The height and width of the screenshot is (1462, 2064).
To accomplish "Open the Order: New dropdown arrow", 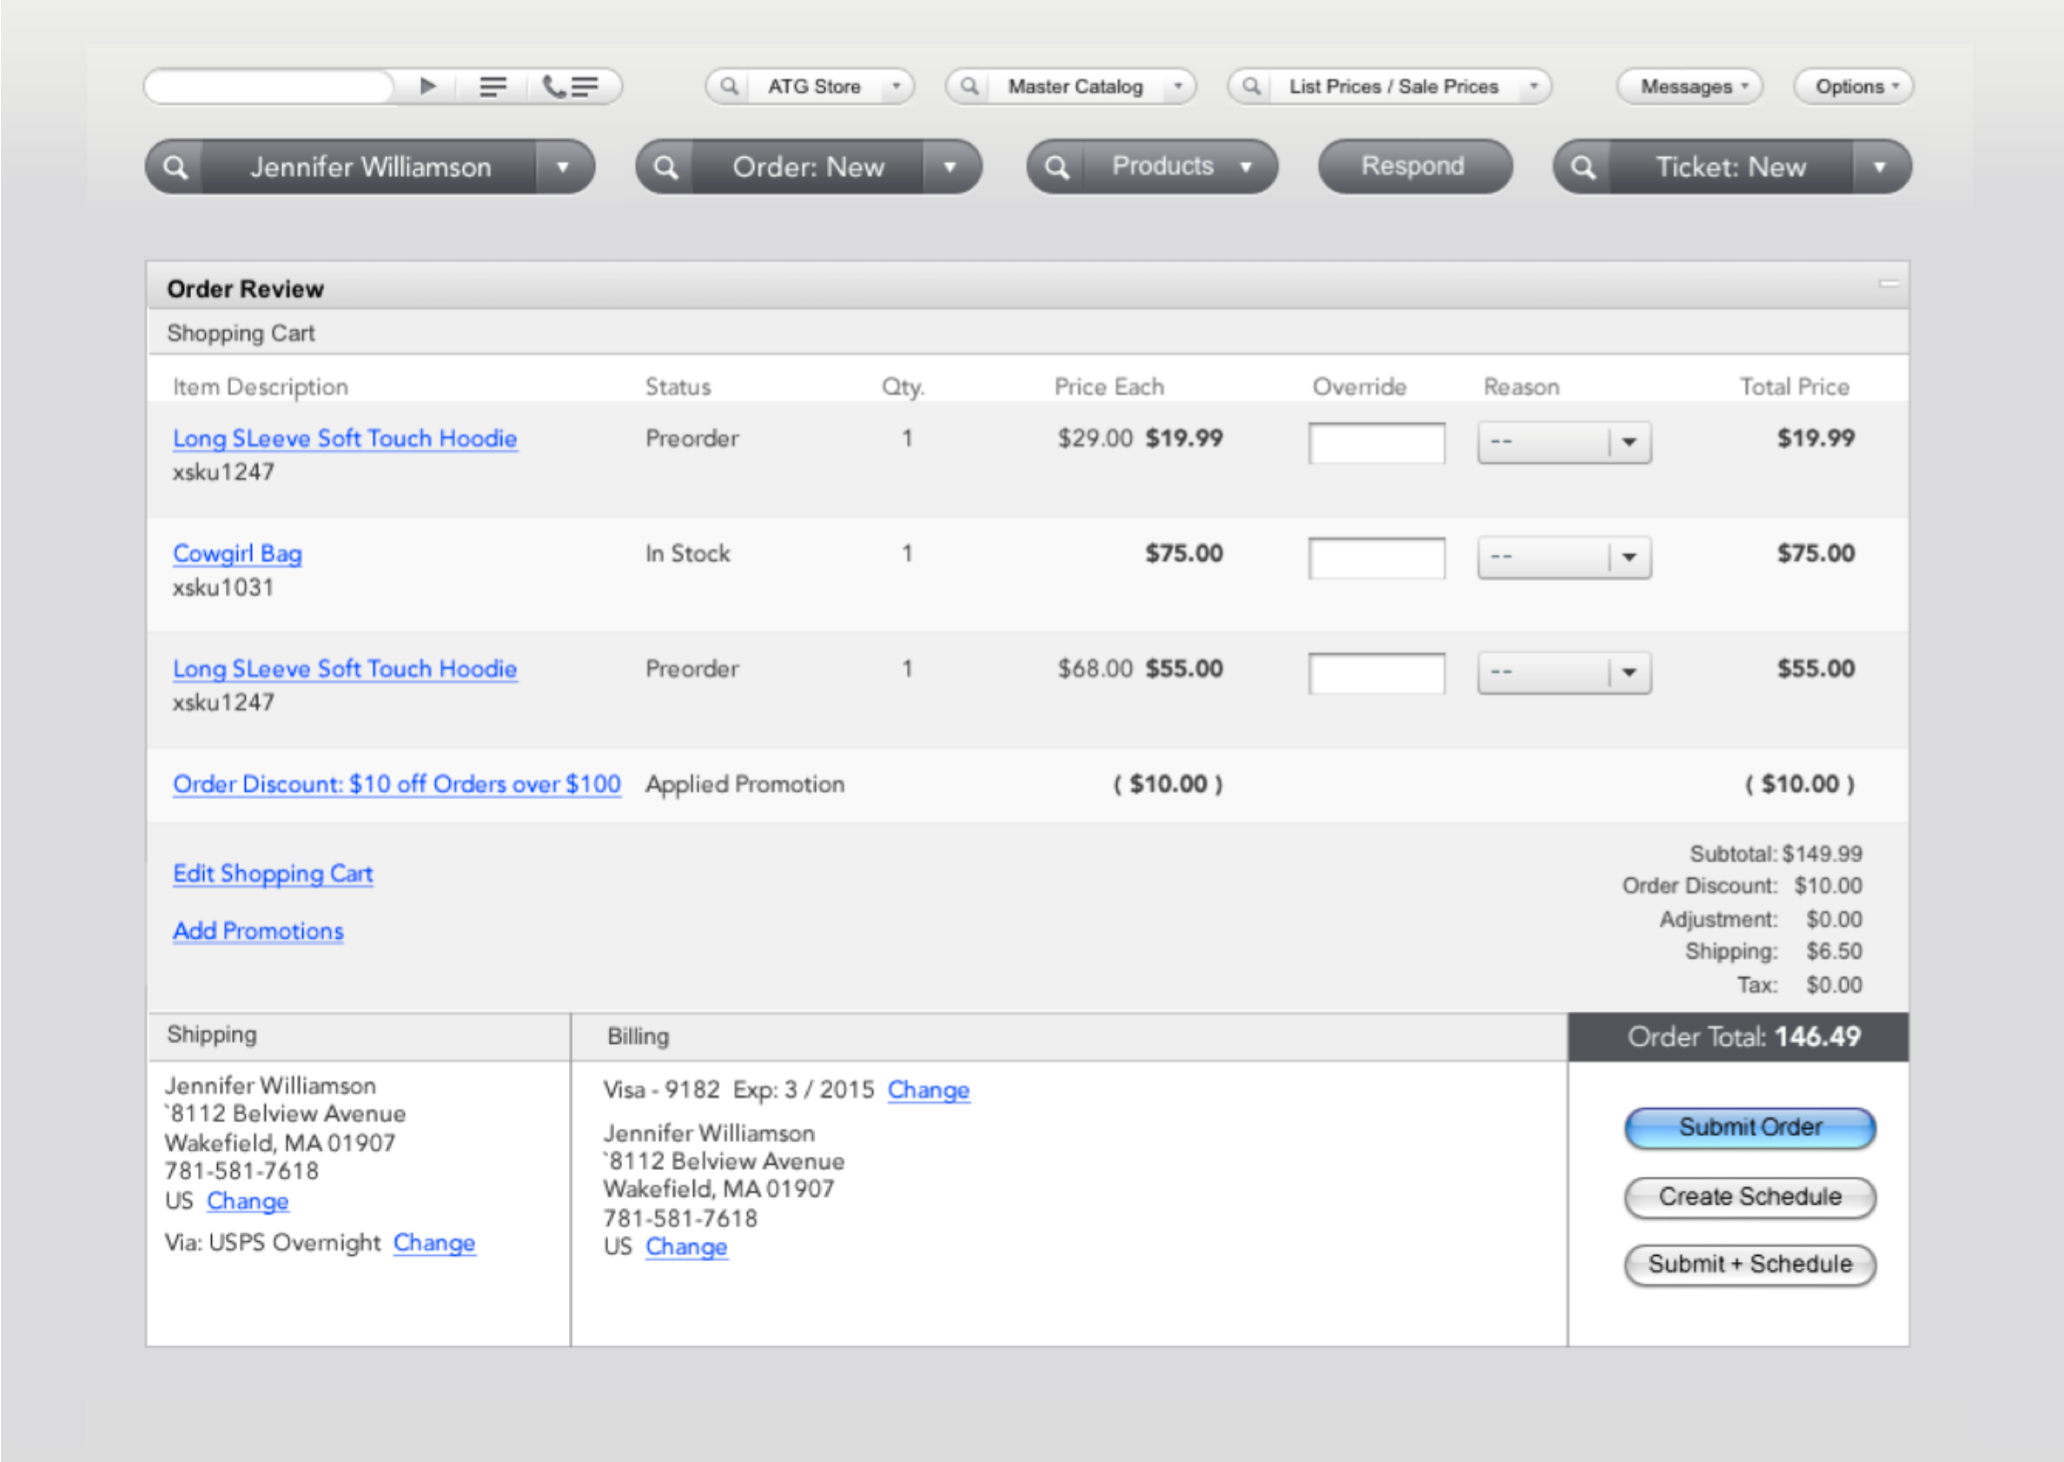I will pyautogui.click(x=950, y=167).
